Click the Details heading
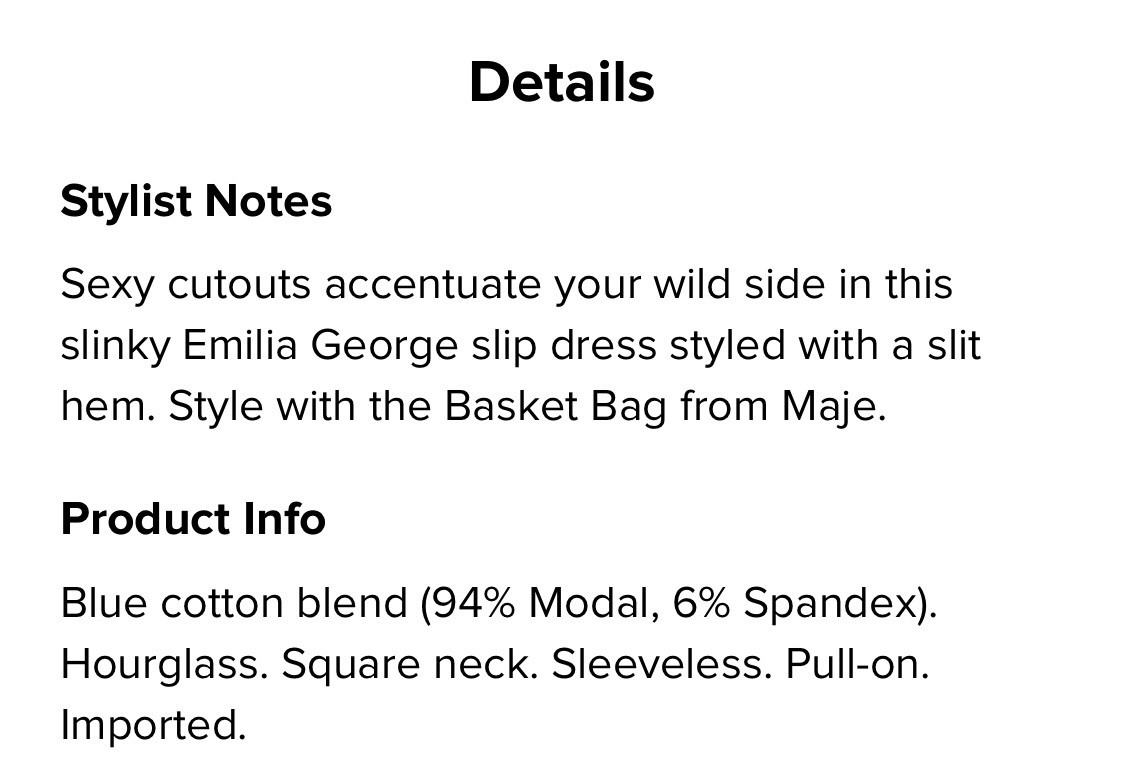This screenshot has height=767, width=1125. click(x=561, y=82)
